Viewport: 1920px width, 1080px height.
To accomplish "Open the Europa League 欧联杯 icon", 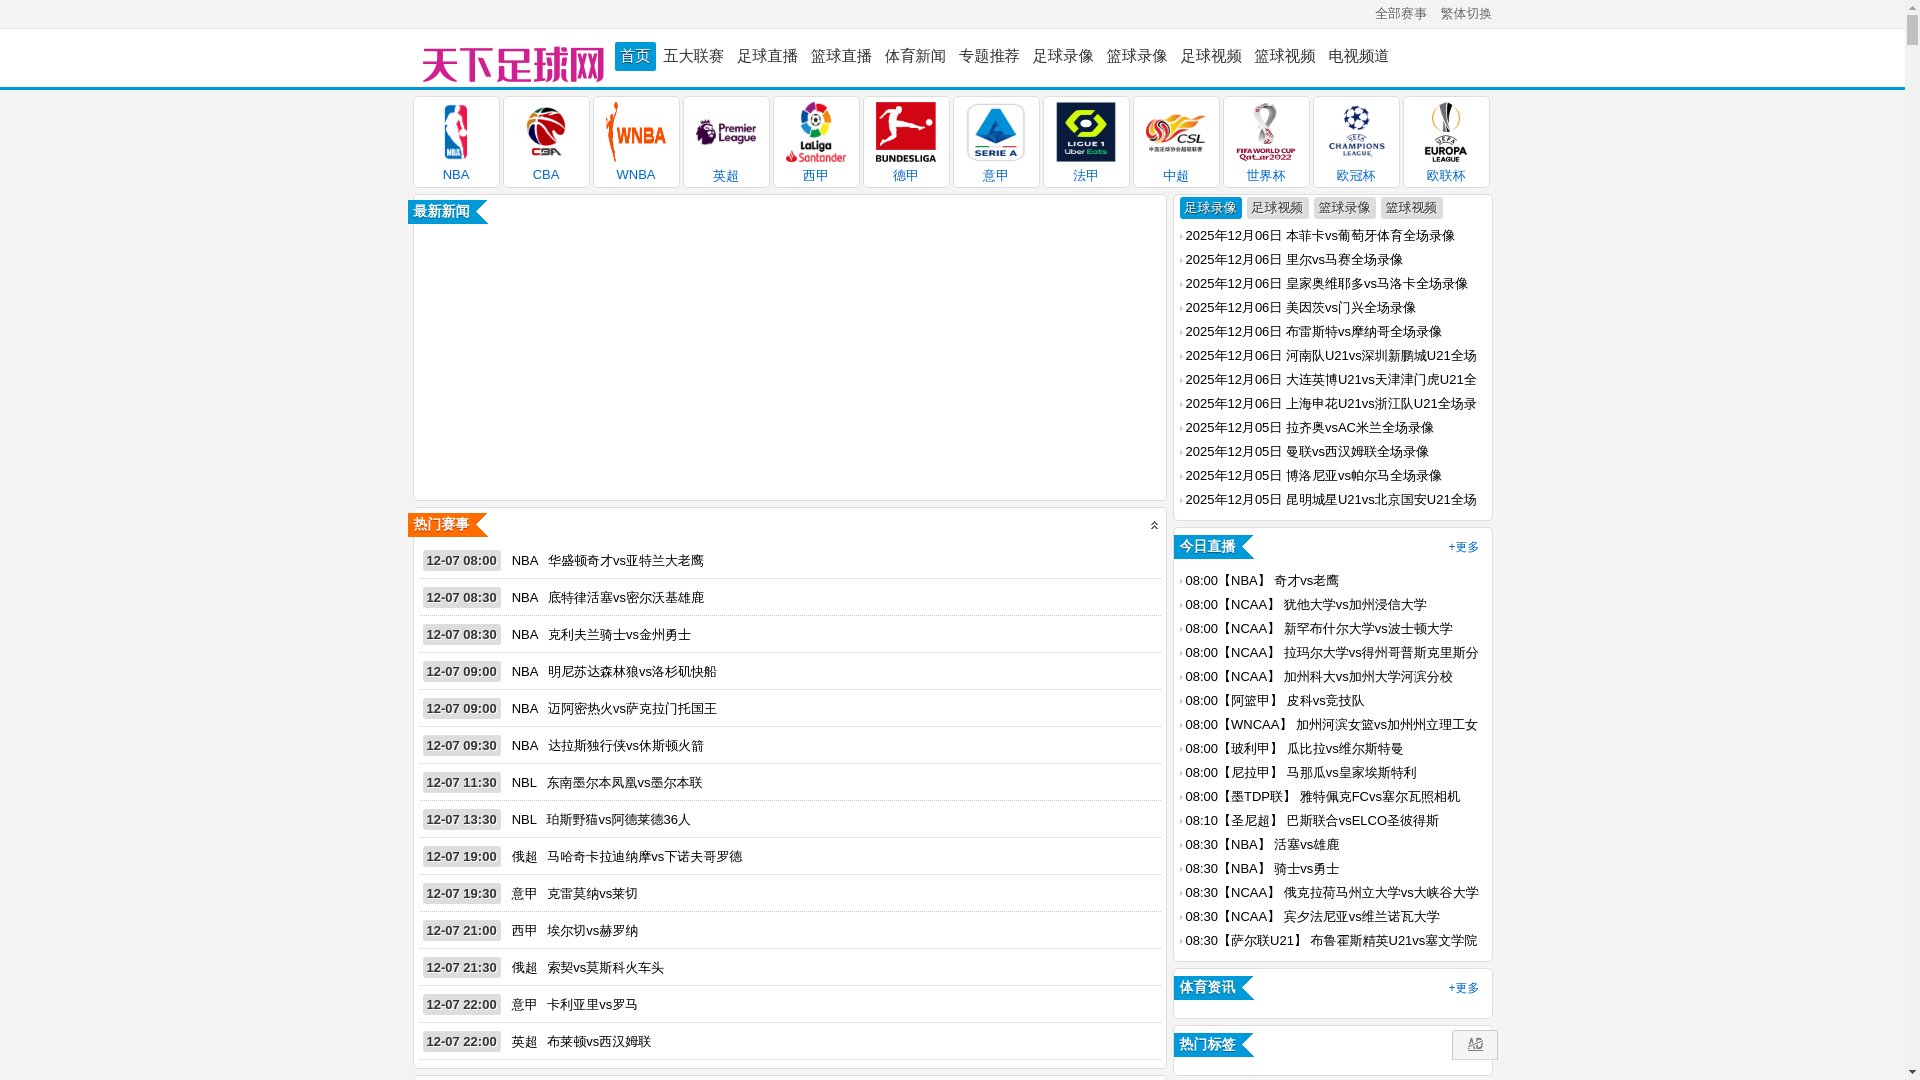I will point(1446,142).
